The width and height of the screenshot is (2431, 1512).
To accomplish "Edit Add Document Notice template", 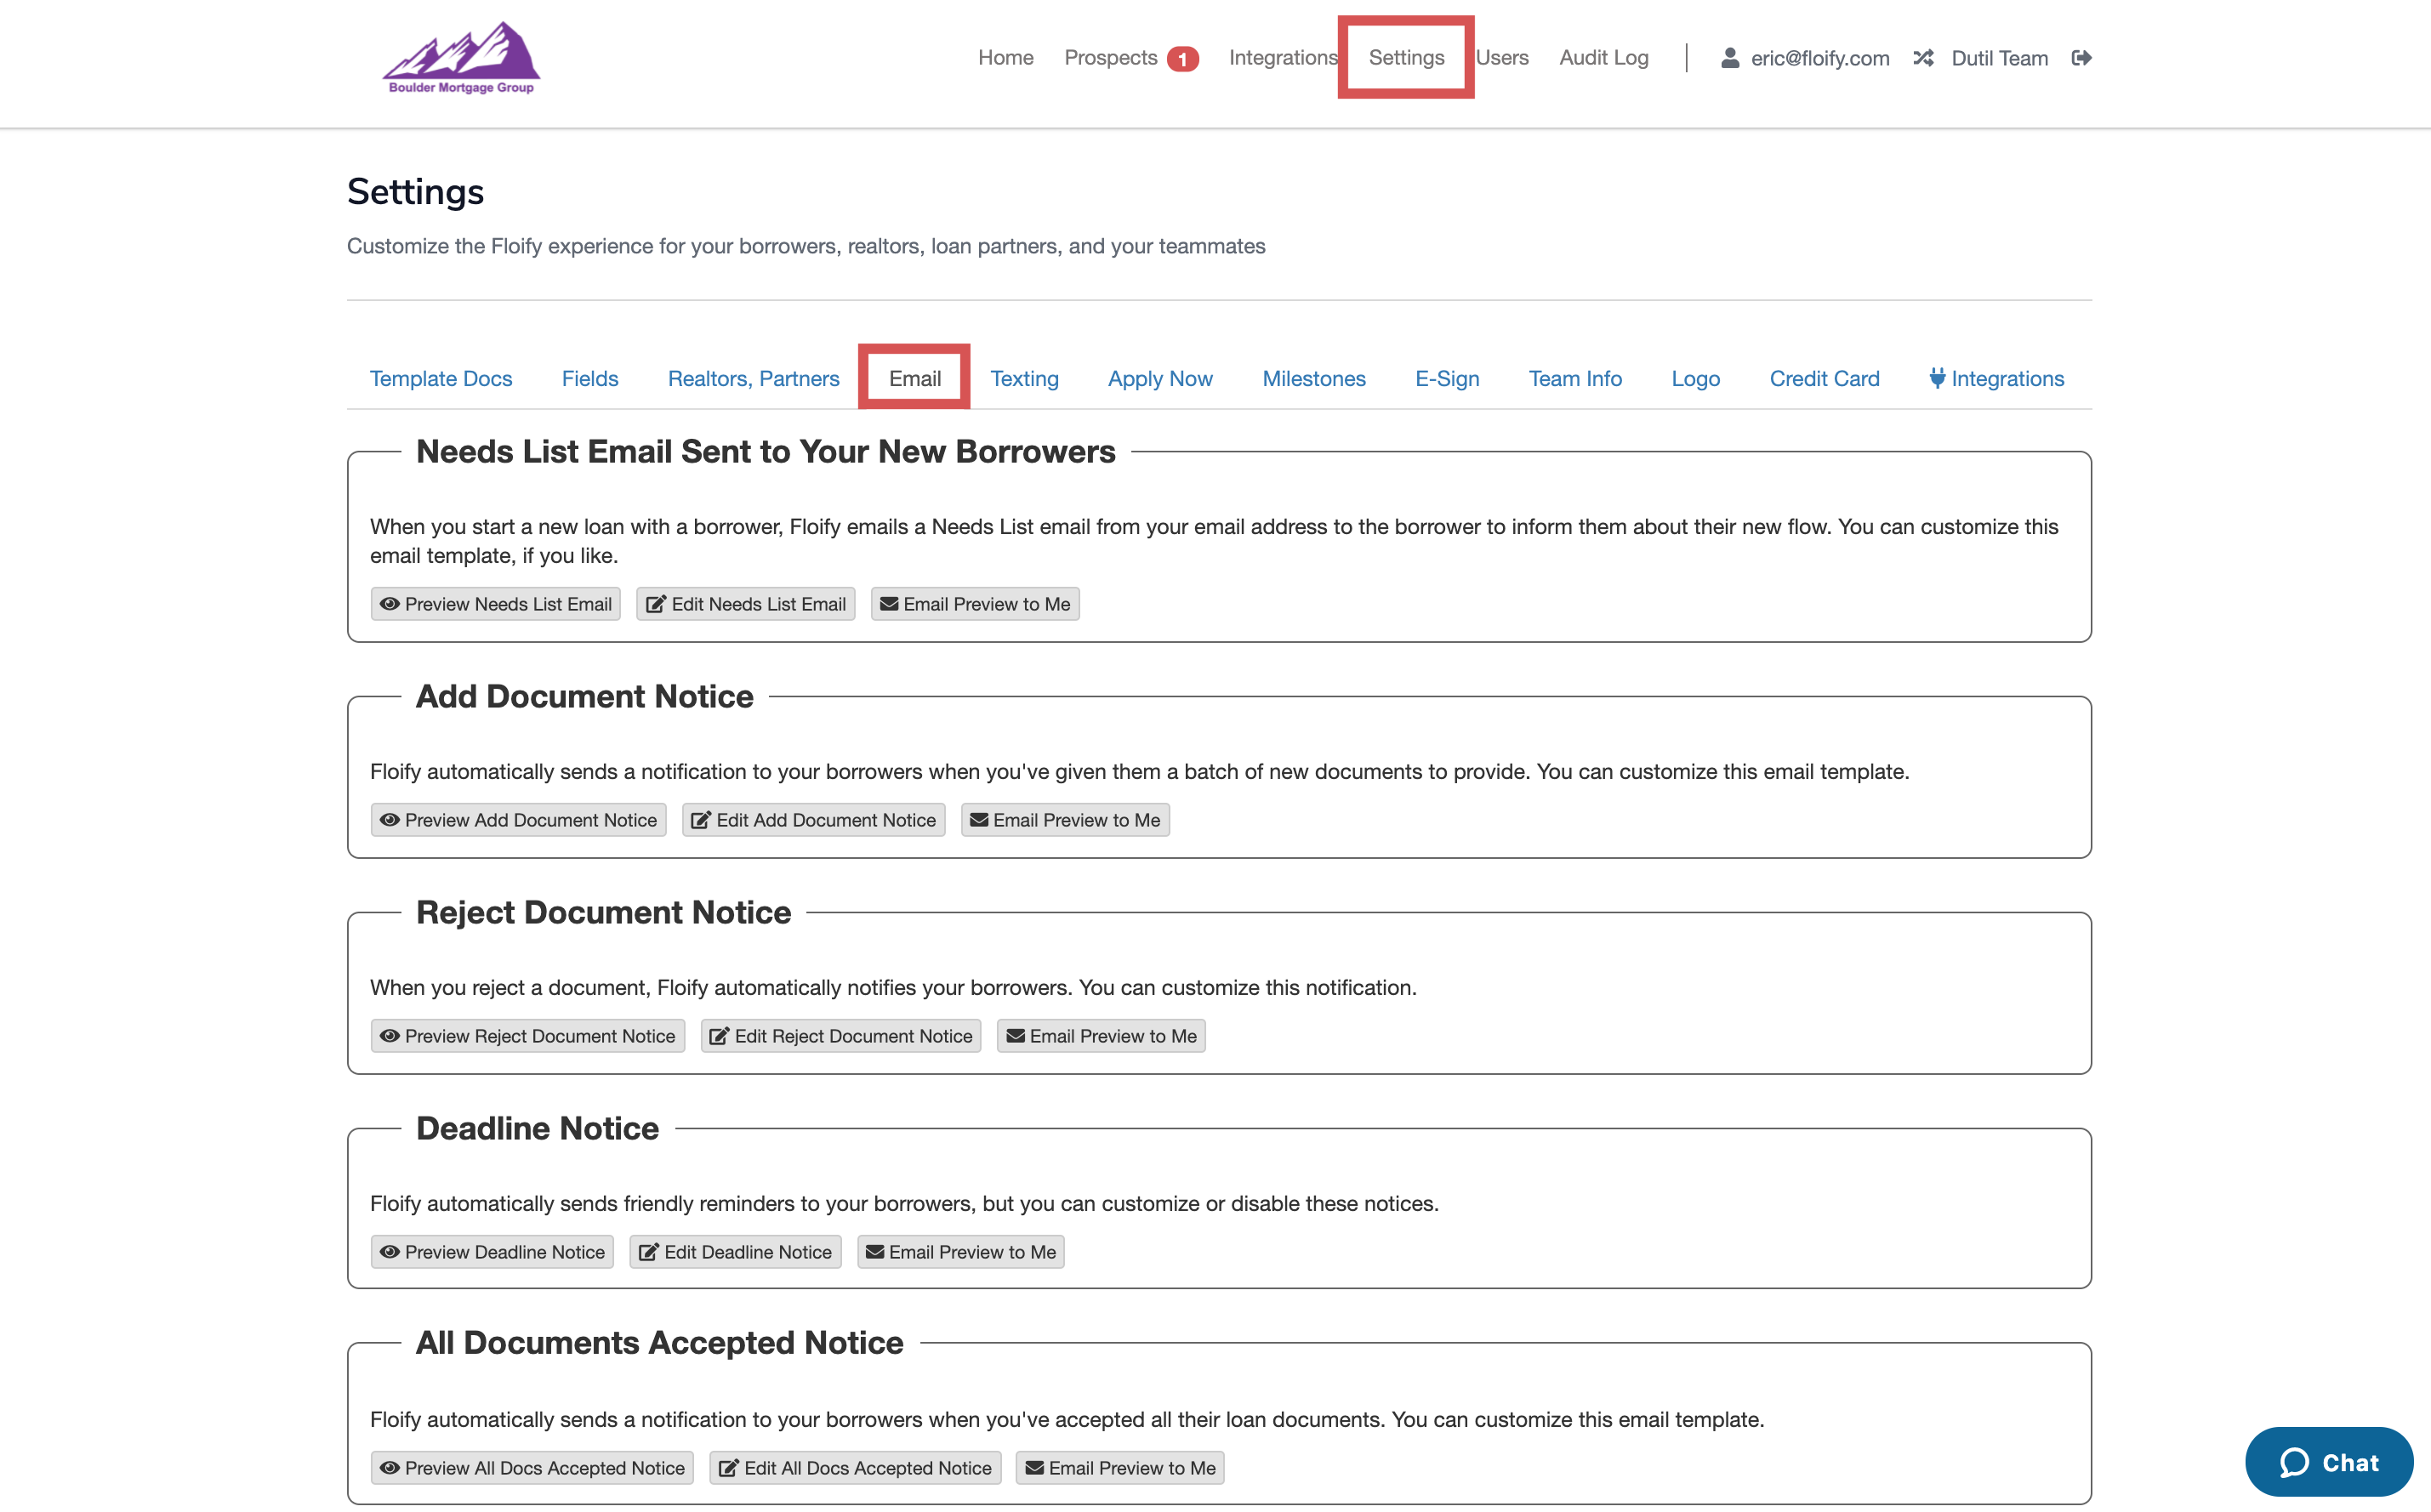I will [x=813, y=820].
